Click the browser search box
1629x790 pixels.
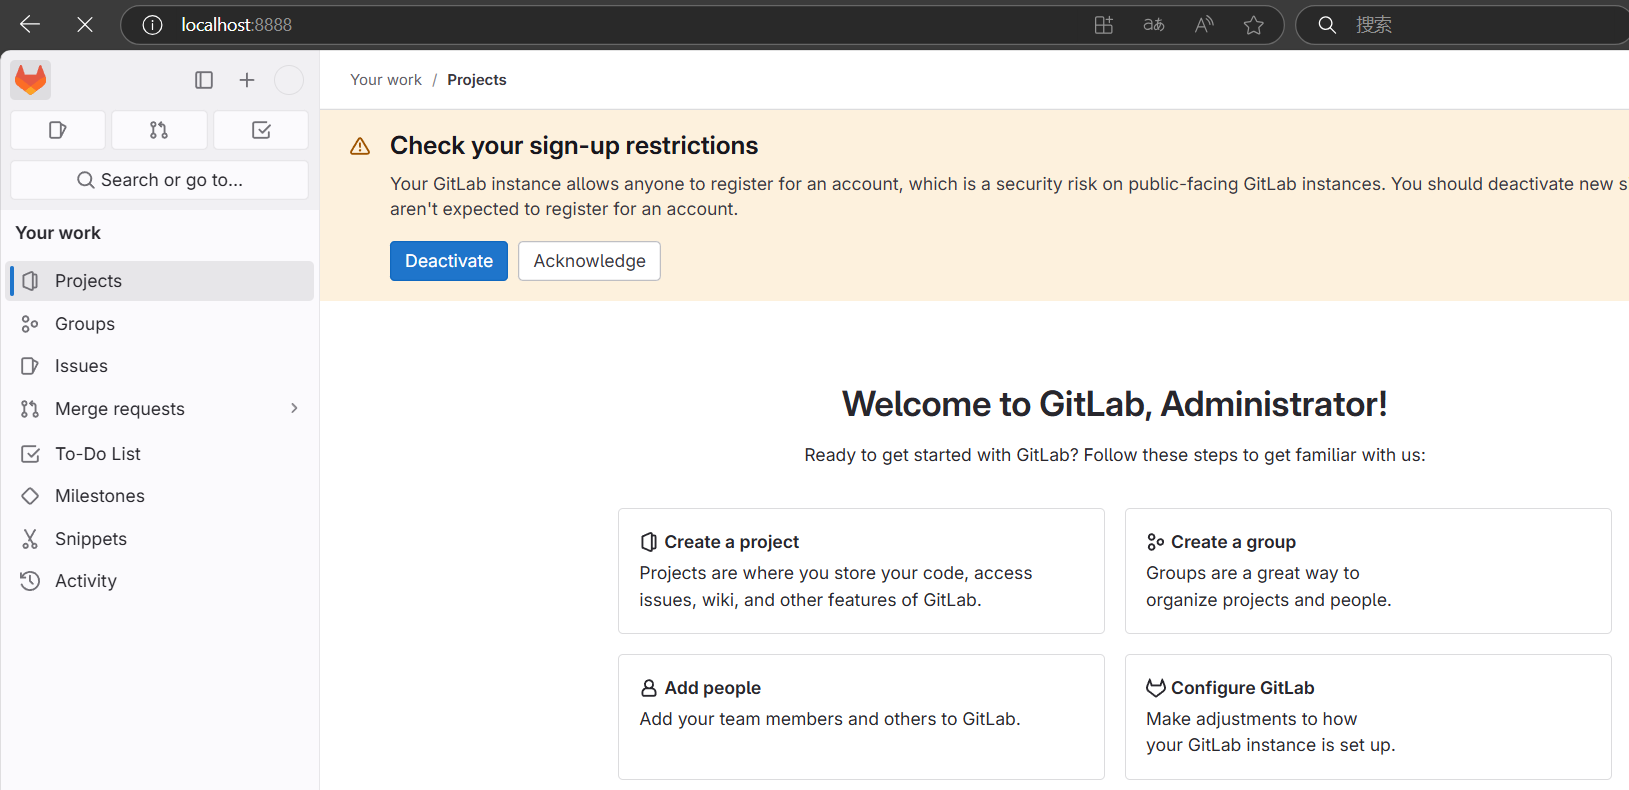(1465, 25)
